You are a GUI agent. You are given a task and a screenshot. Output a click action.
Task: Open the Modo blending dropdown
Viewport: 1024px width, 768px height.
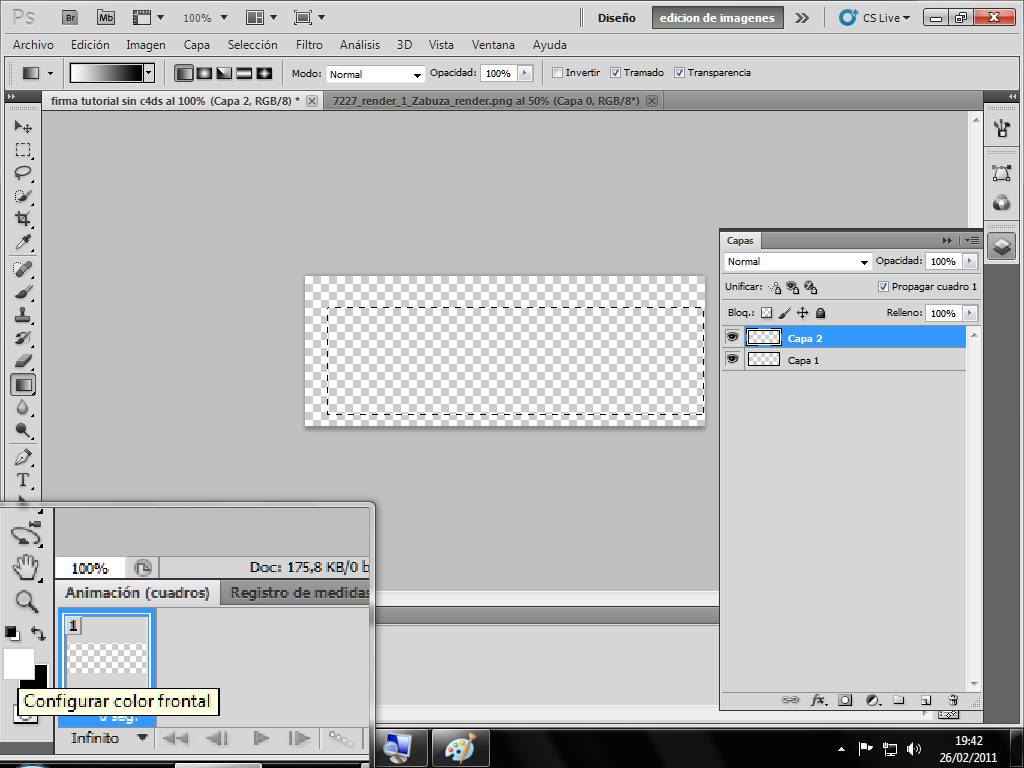376,74
